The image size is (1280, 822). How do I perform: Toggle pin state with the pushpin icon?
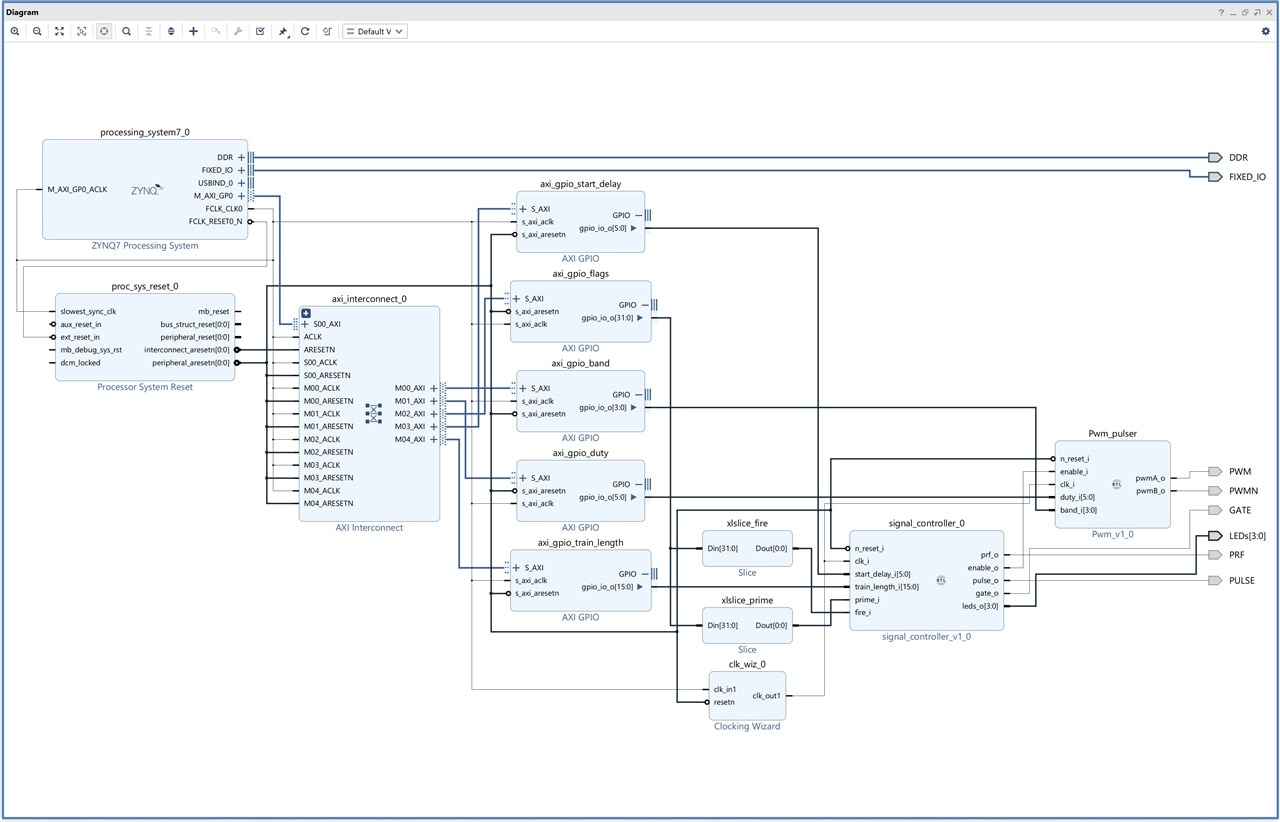pyautogui.click(x=283, y=31)
